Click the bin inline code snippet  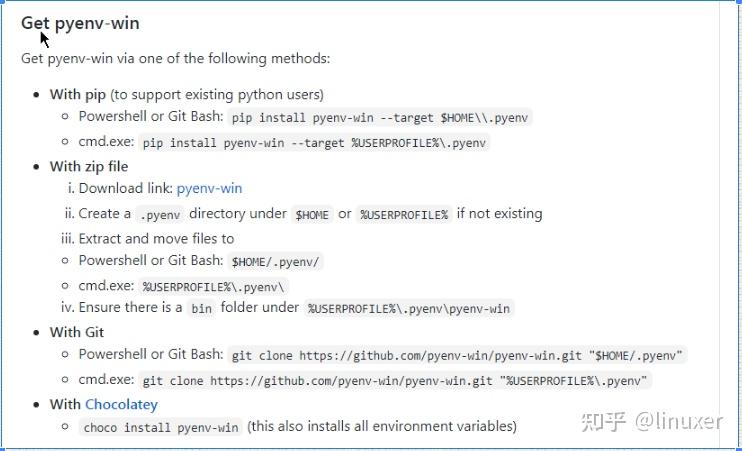201,309
